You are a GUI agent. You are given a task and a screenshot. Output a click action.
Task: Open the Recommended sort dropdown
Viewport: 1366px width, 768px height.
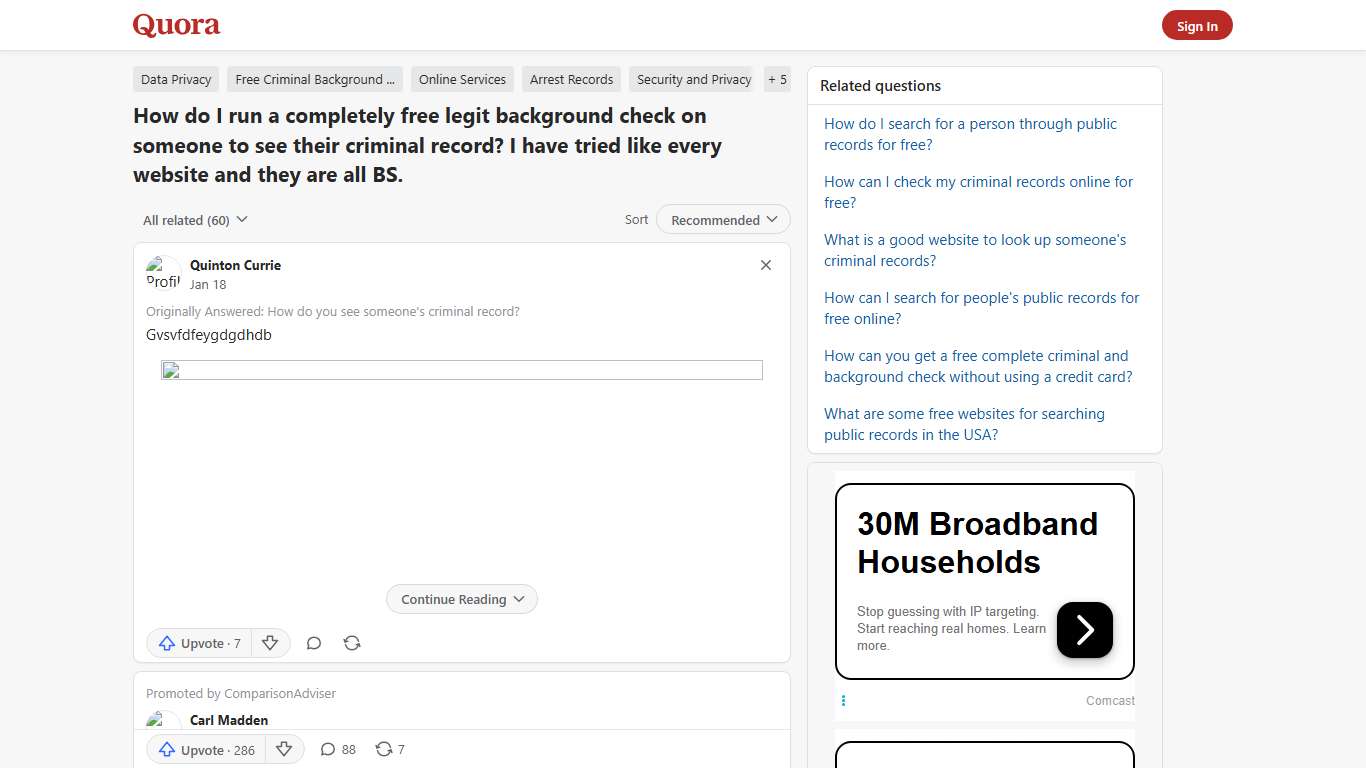pyautogui.click(x=723, y=220)
